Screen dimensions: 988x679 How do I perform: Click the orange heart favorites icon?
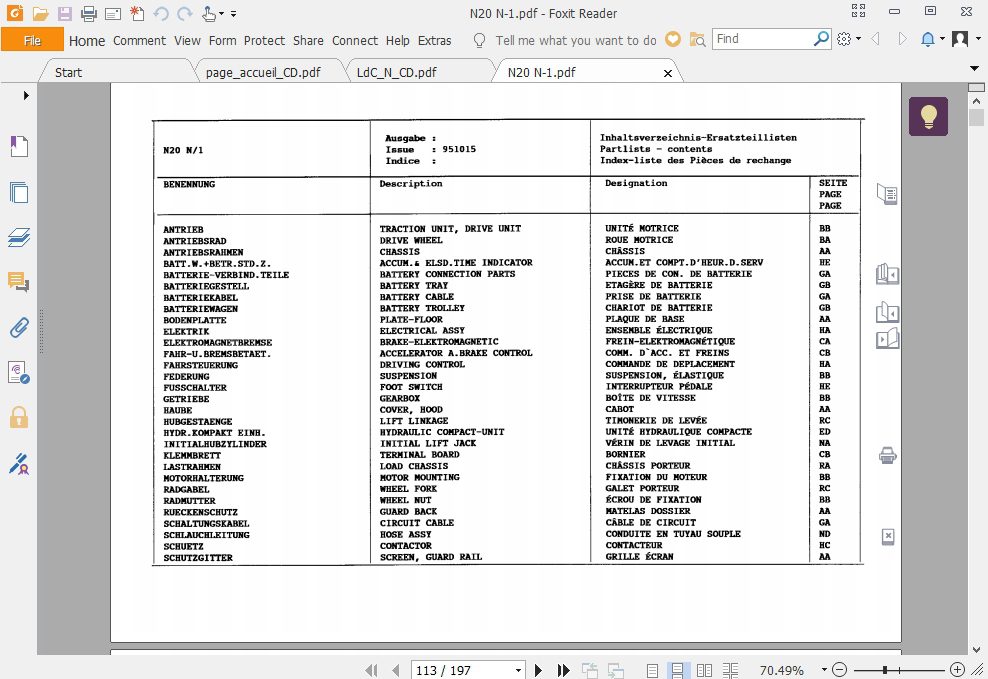pyautogui.click(x=673, y=39)
